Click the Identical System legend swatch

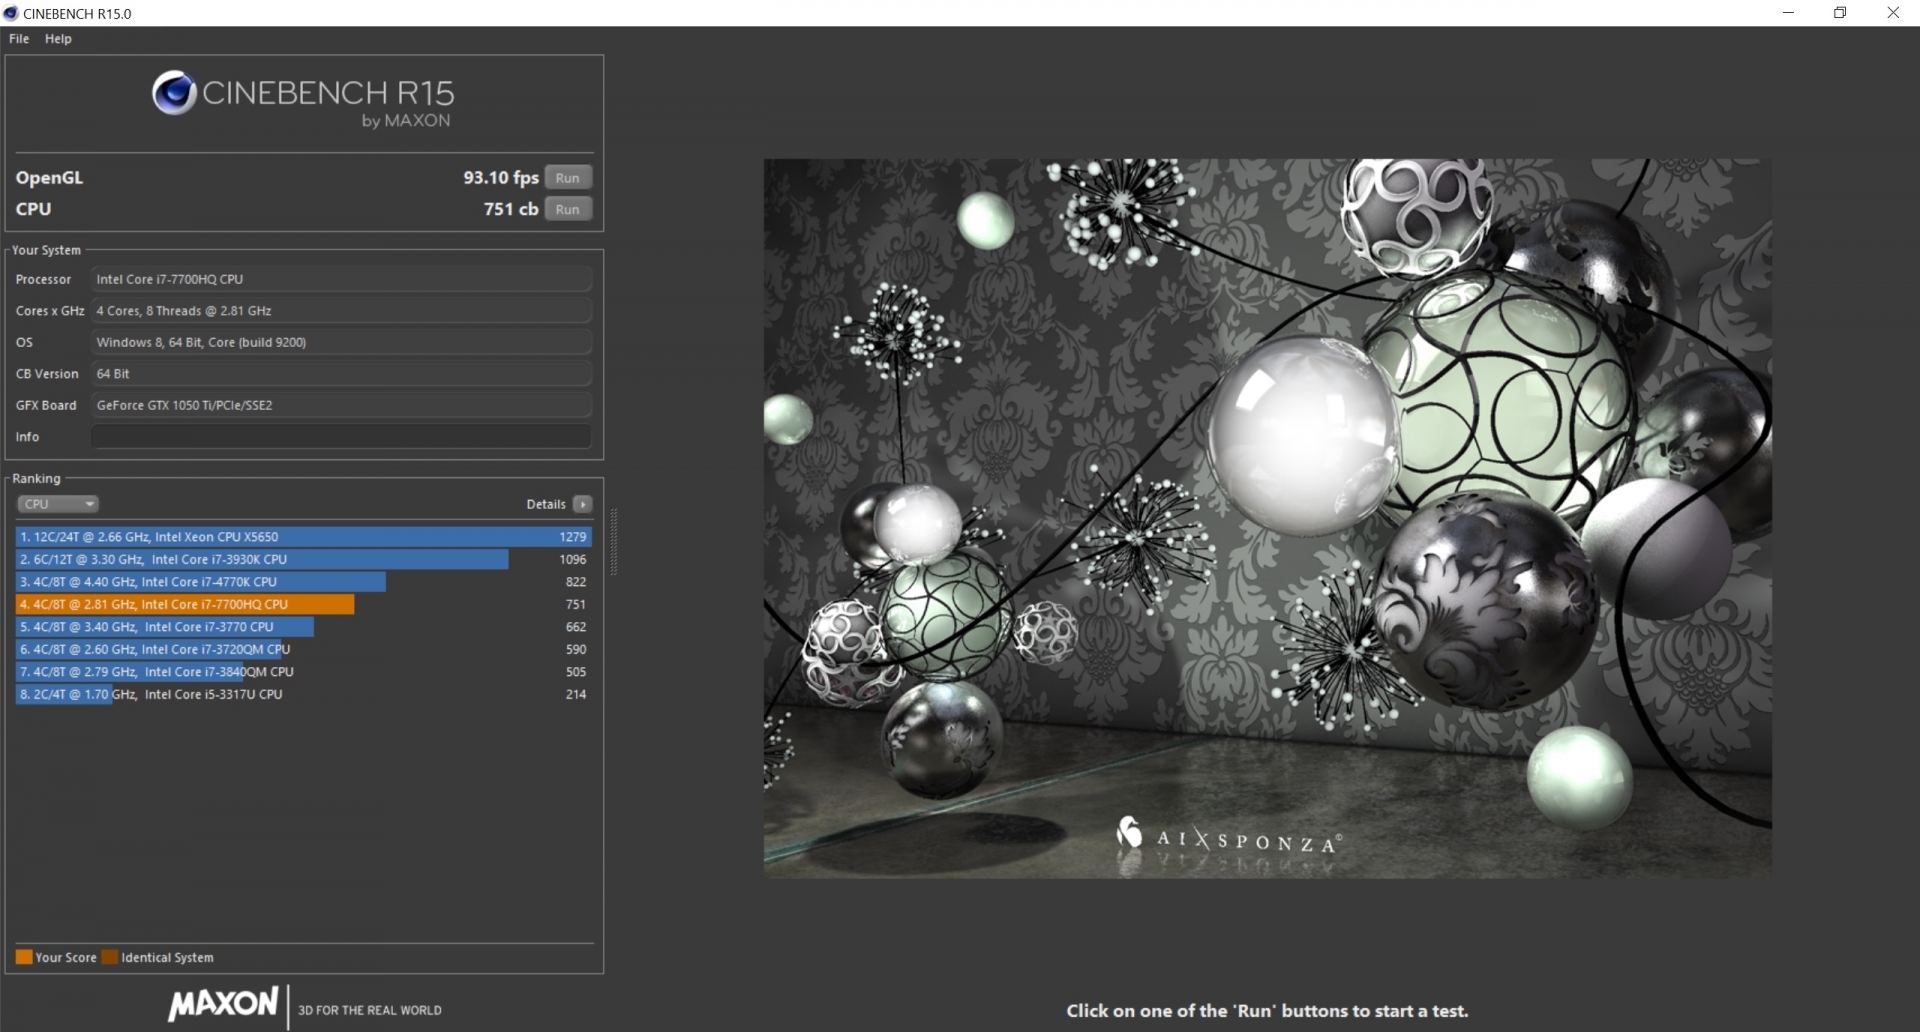[110, 957]
